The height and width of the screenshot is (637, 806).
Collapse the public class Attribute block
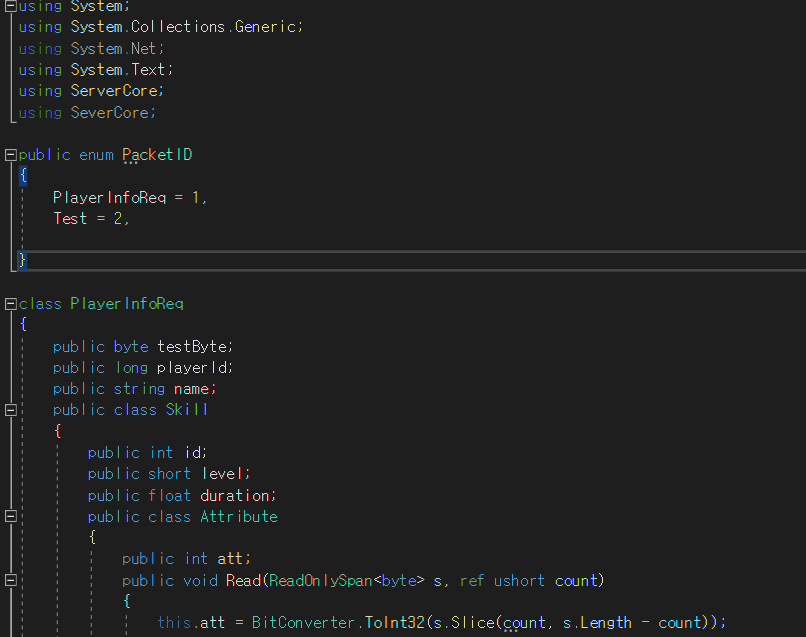10,516
